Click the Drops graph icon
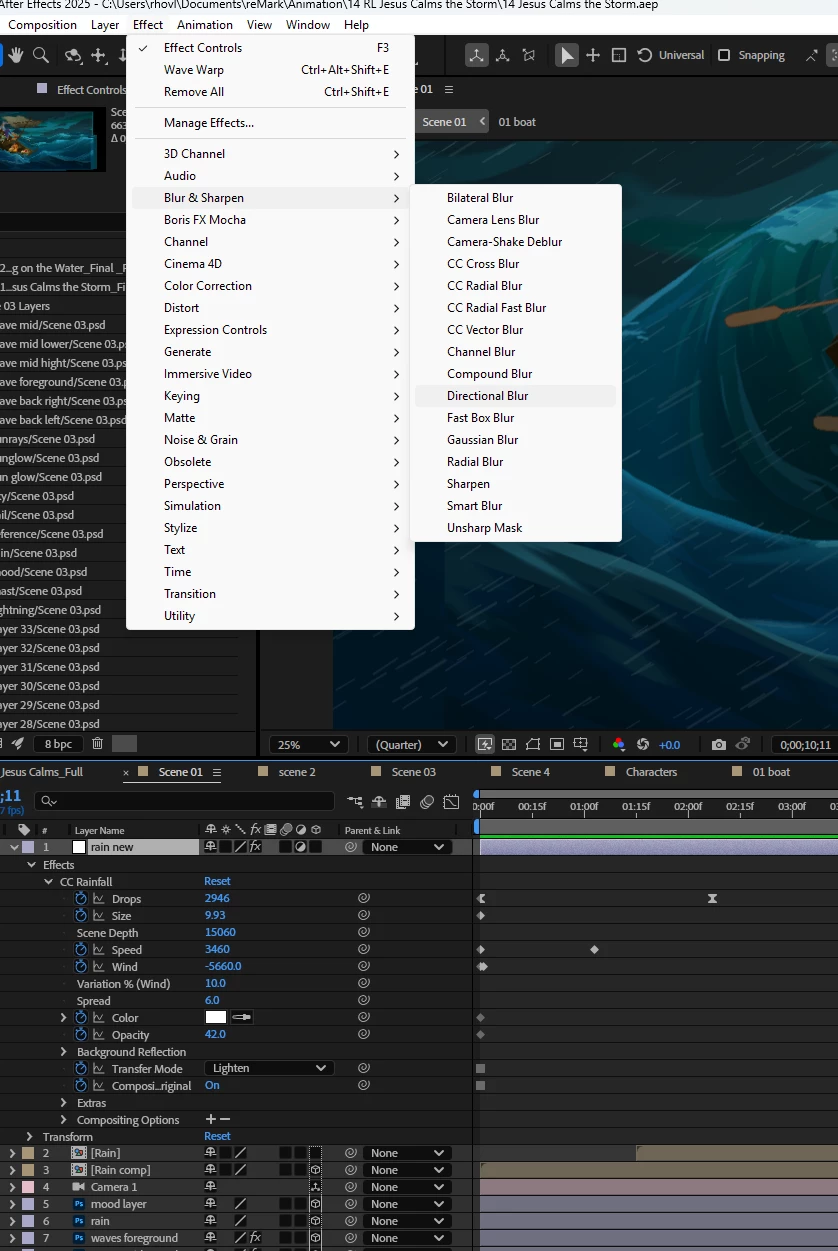 coord(99,899)
